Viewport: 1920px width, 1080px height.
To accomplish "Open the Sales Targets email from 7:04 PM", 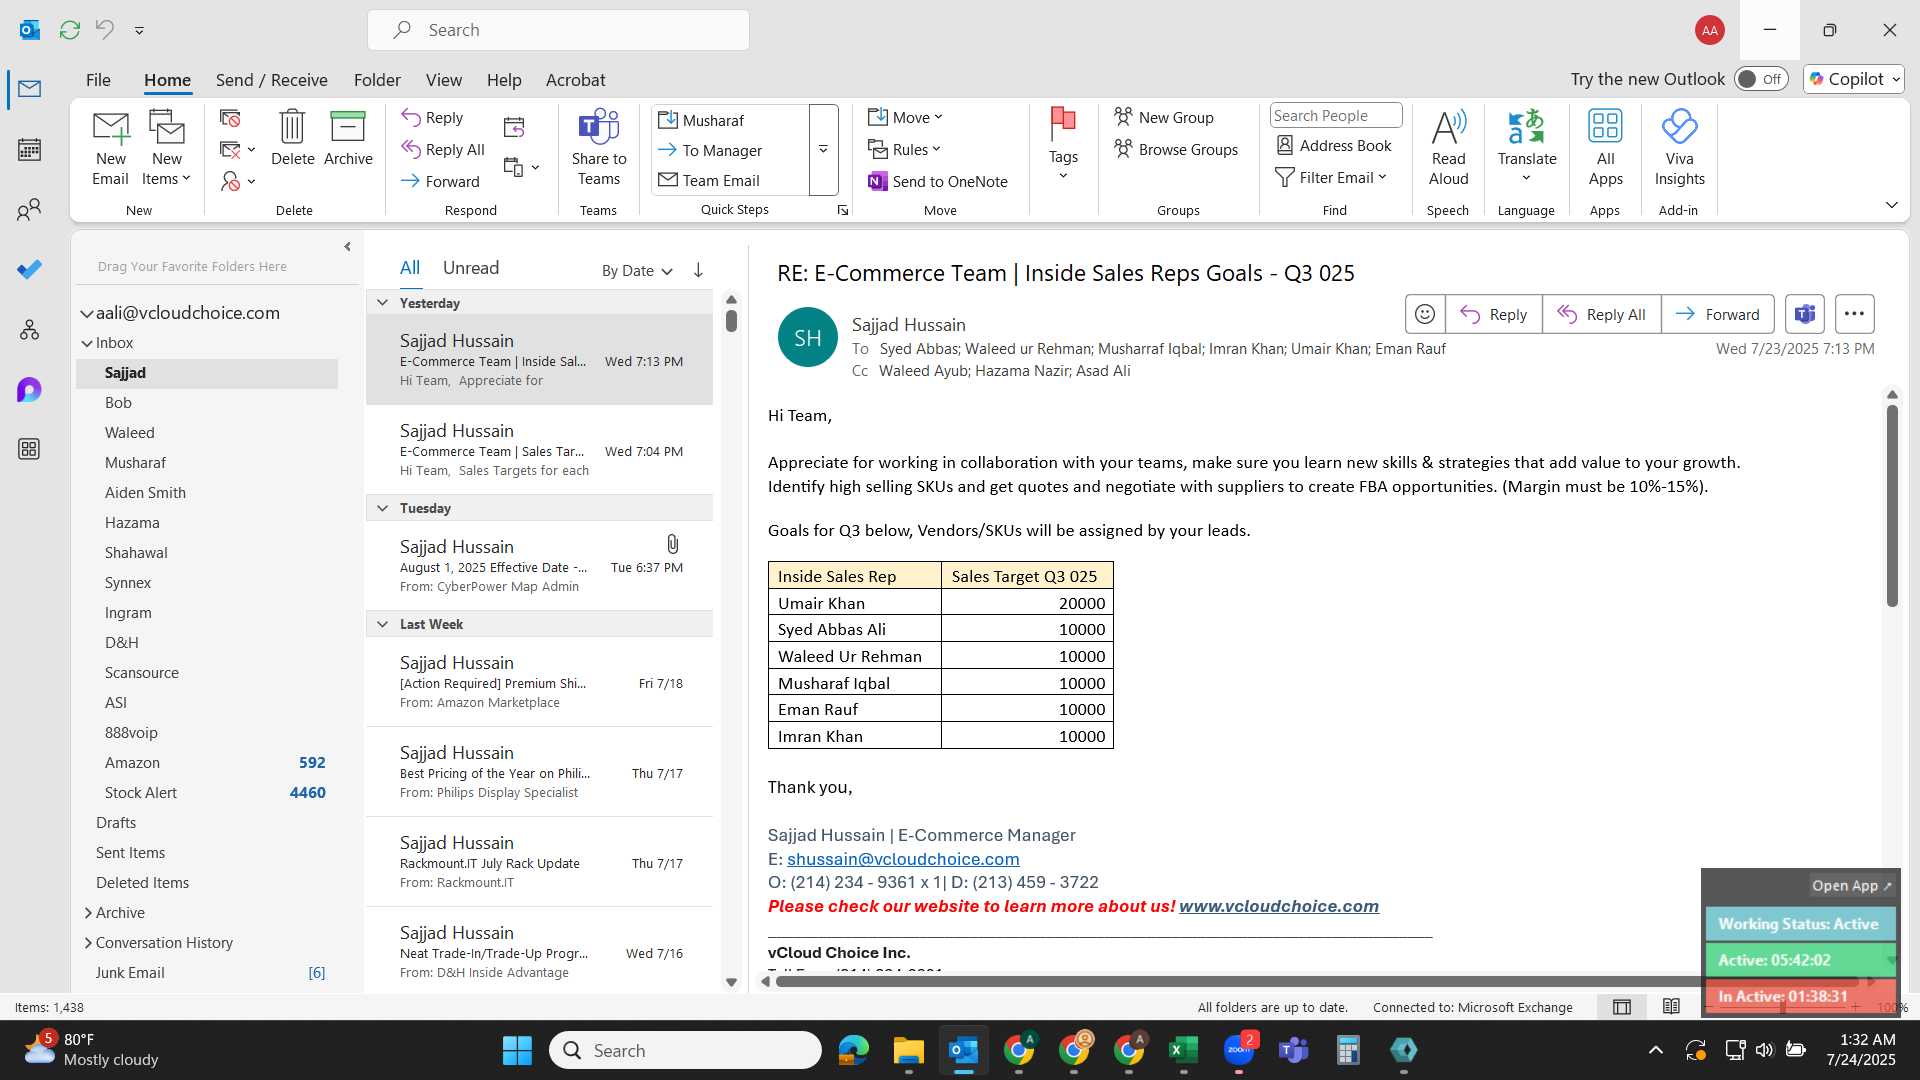I will click(x=539, y=450).
